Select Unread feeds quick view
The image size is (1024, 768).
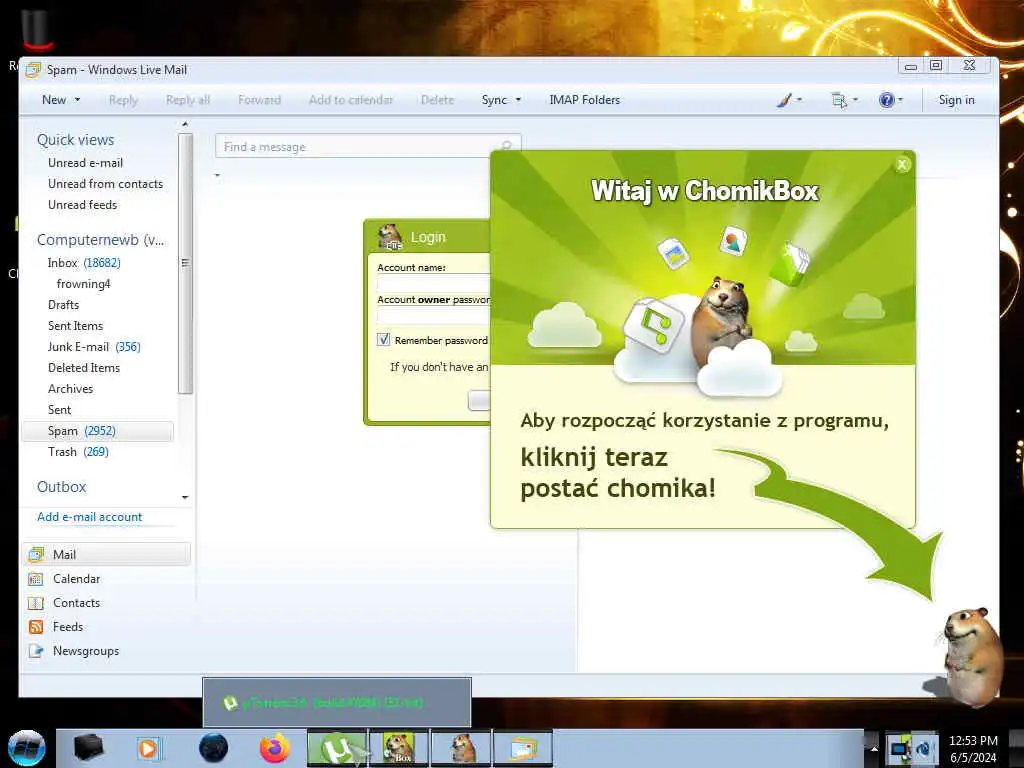82,204
